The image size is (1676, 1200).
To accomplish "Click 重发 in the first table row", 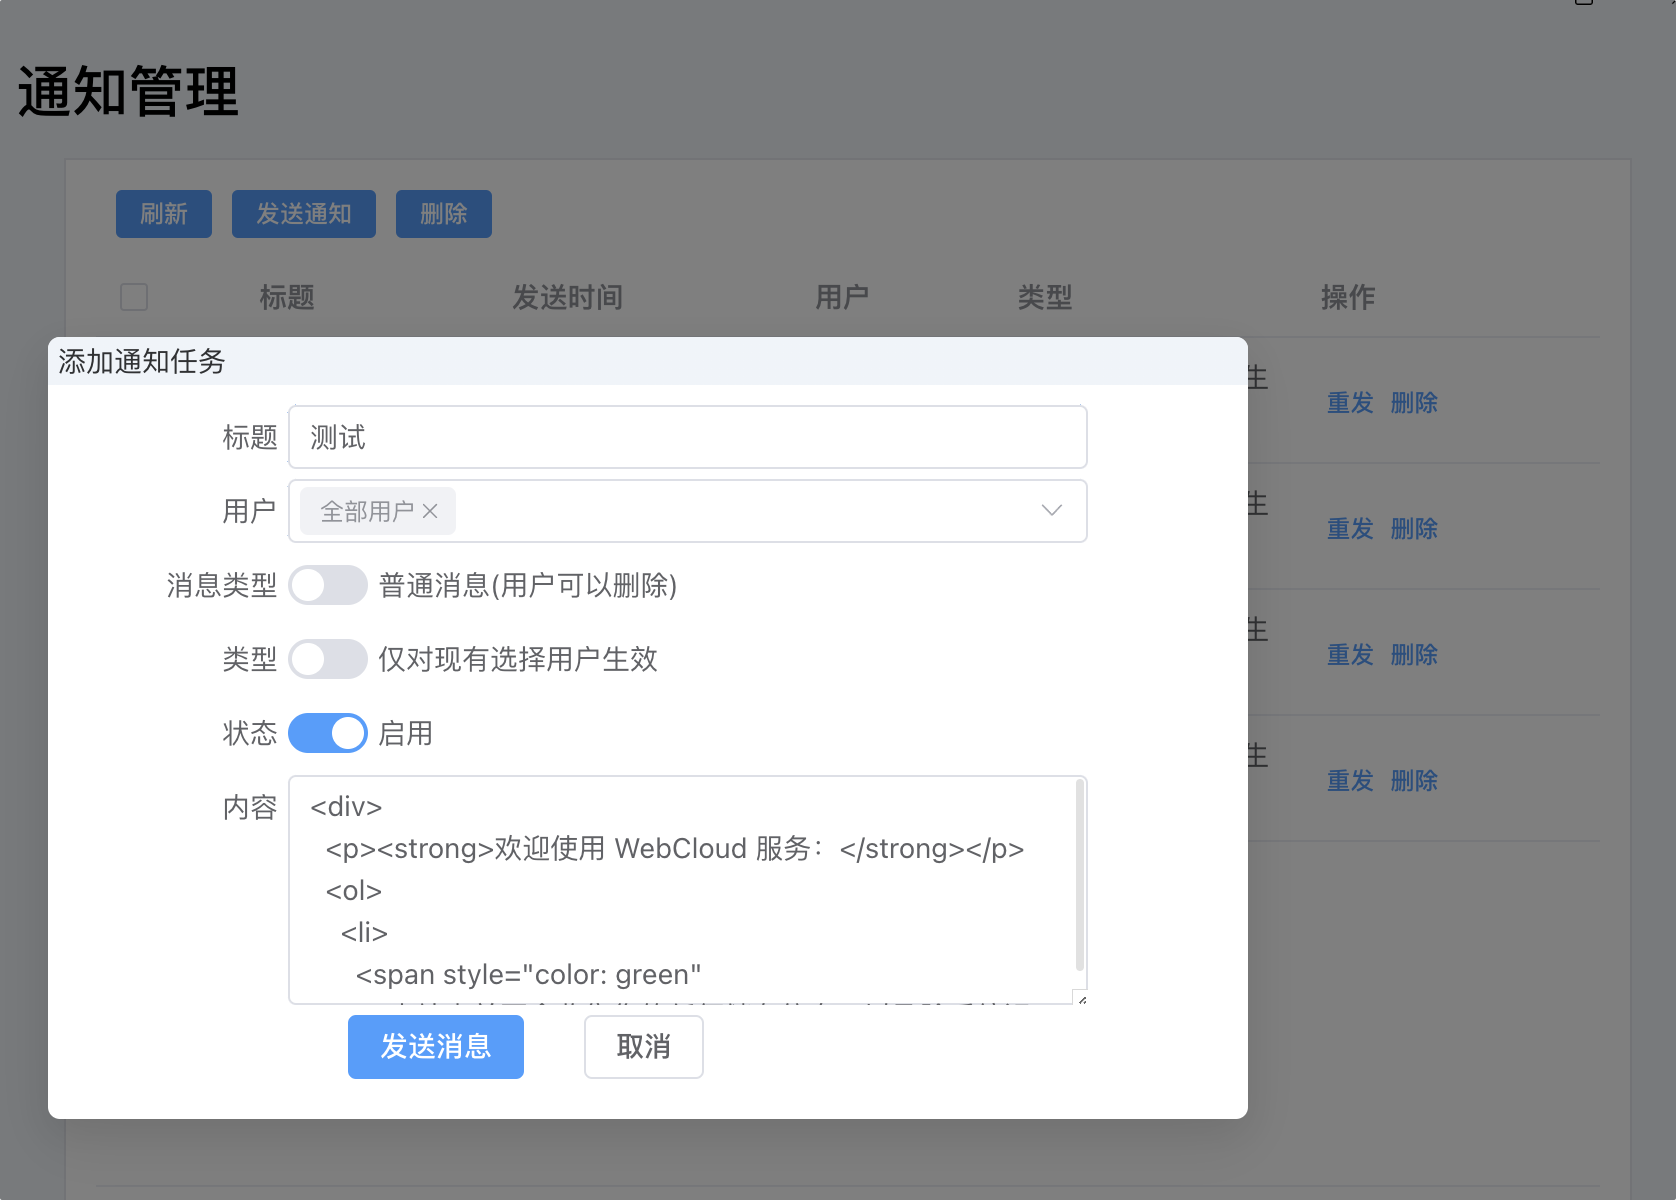I will [1350, 403].
